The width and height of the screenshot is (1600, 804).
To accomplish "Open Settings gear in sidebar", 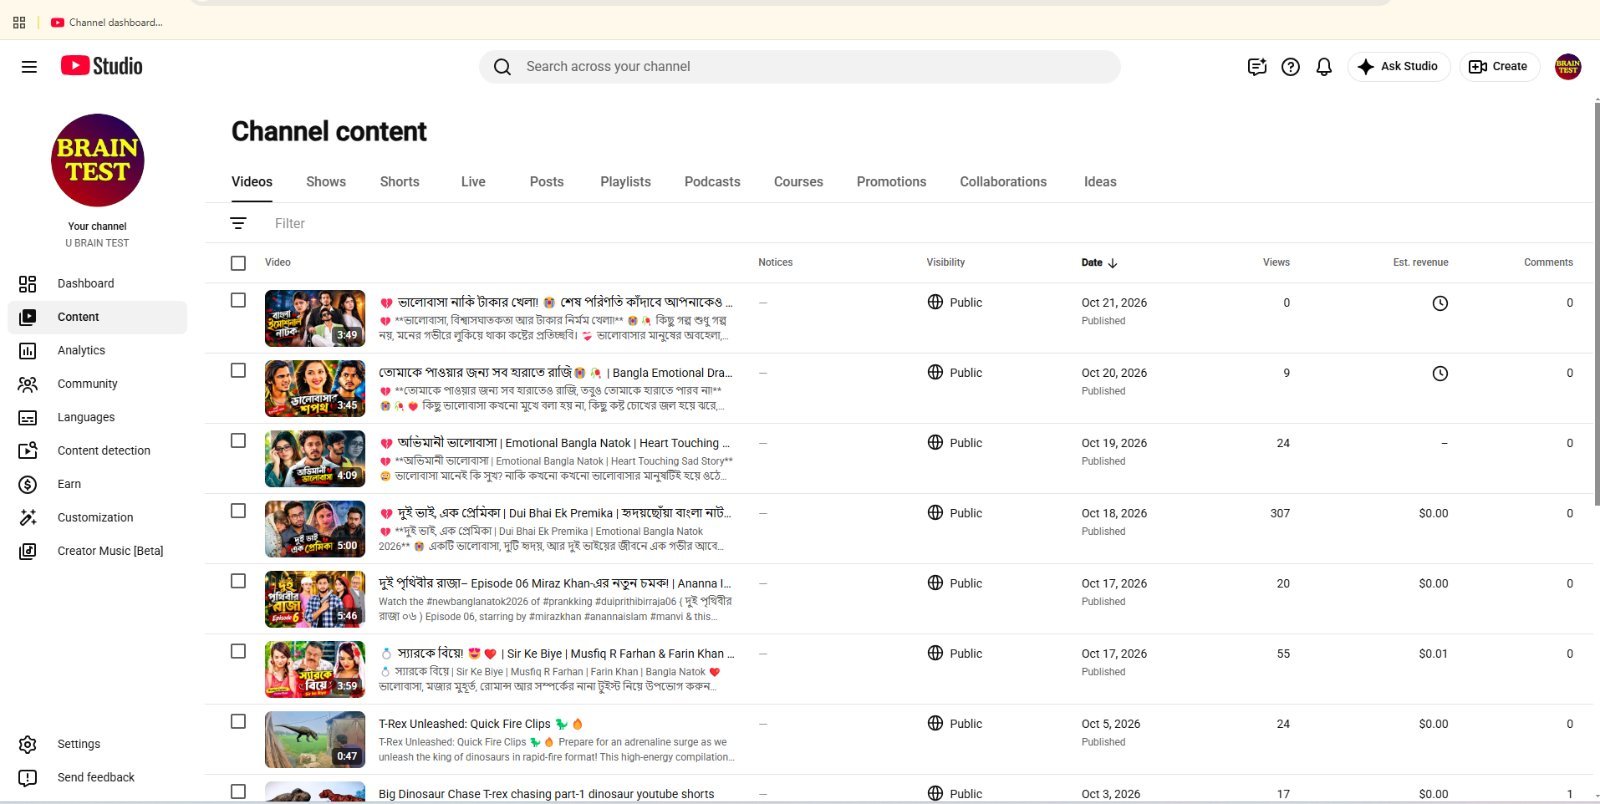I will pyautogui.click(x=28, y=744).
